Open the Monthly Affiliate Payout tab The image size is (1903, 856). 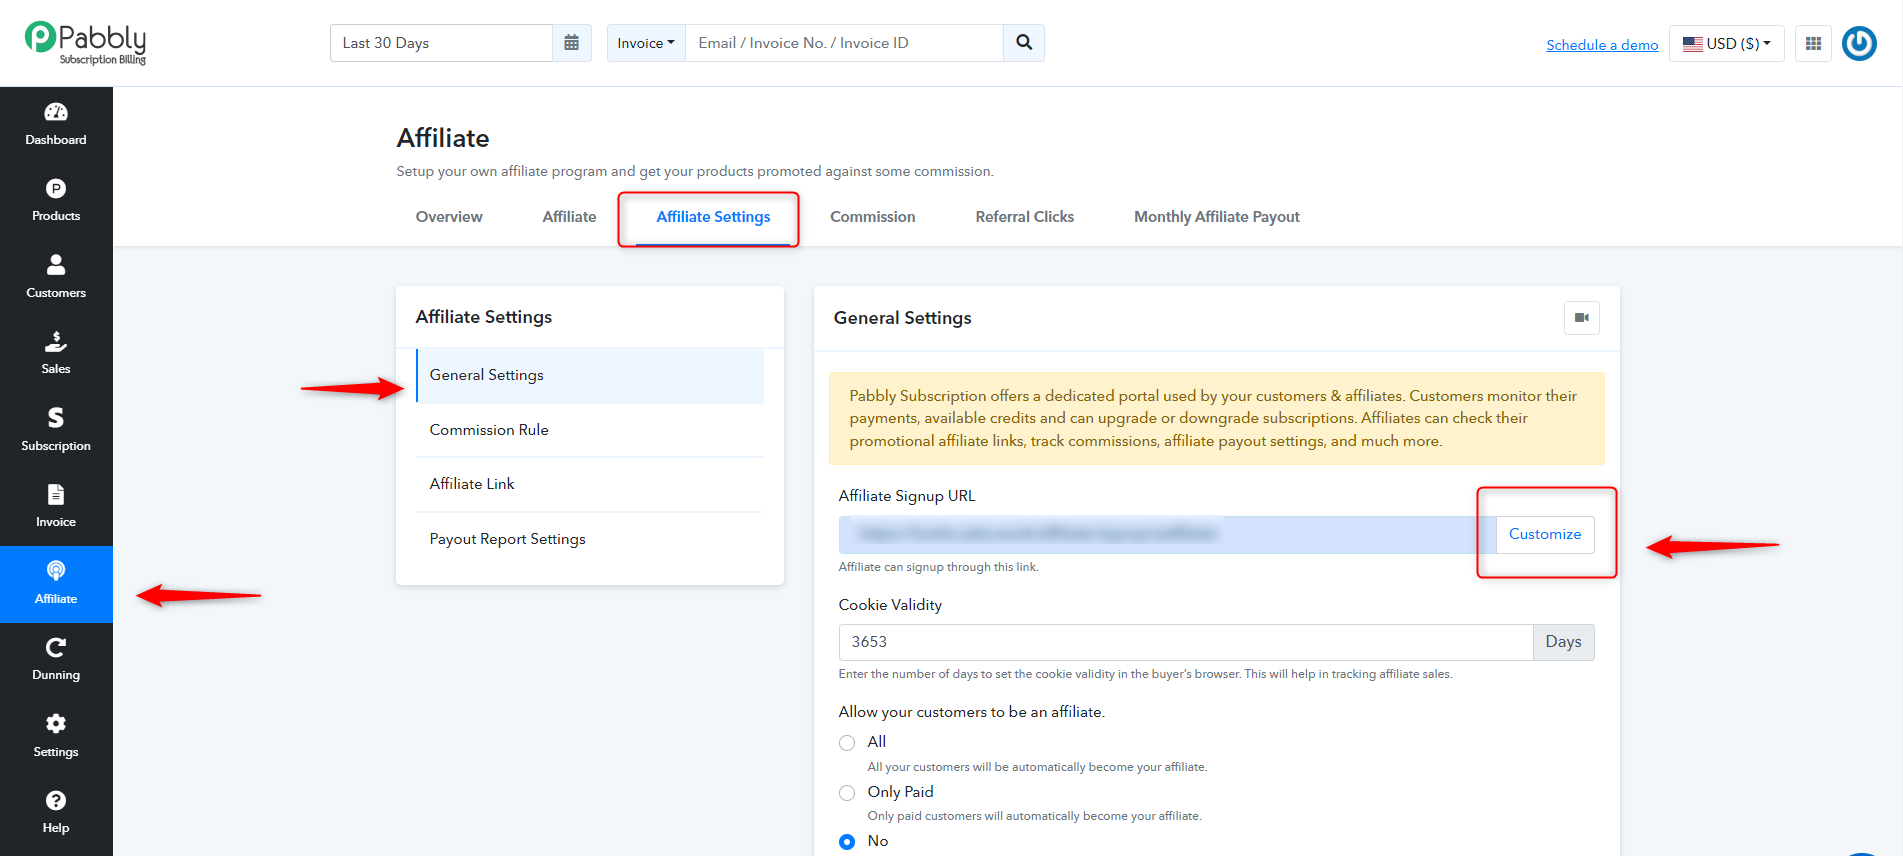click(x=1217, y=217)
